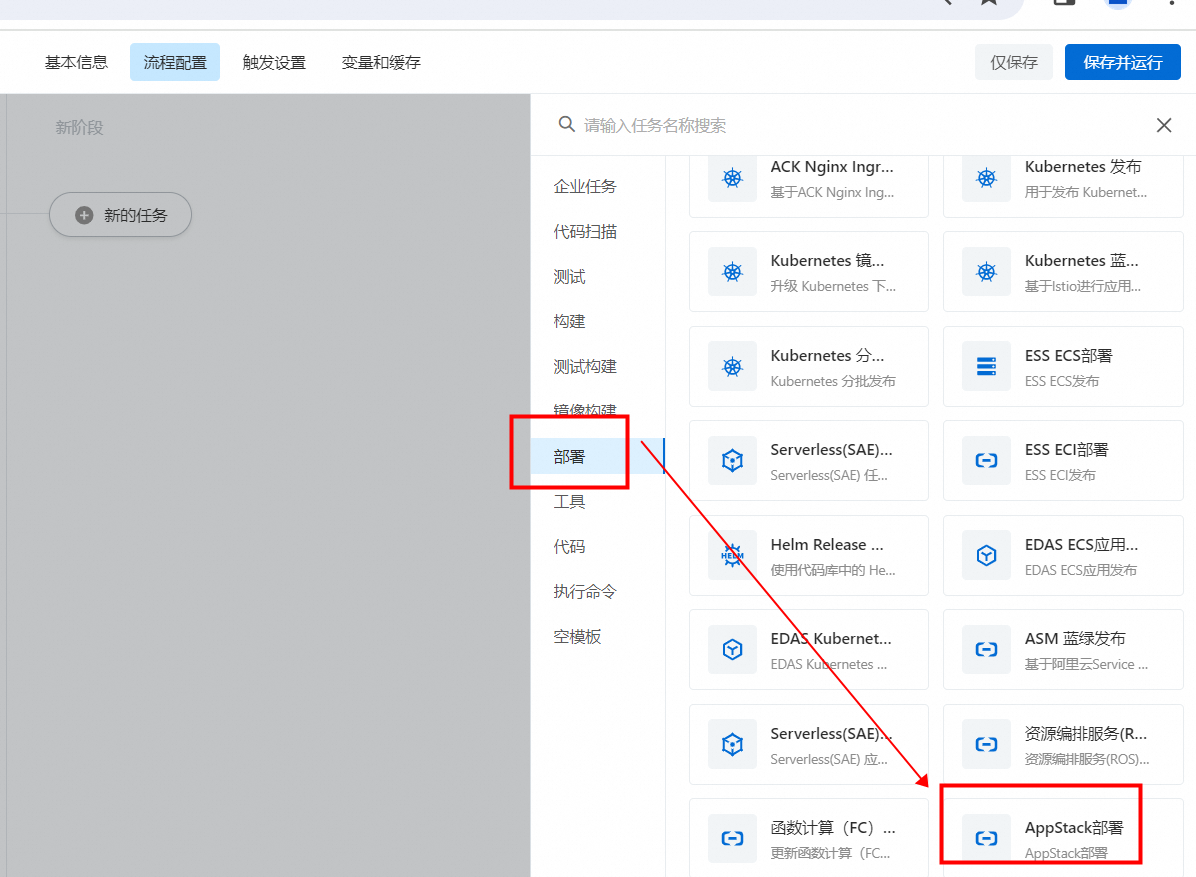Image resolution: width=1196 pixels, height=877 pixels.
Task: Click the Kubernetes 蓝绿 wheel icon
Action: tap(986, 272)
